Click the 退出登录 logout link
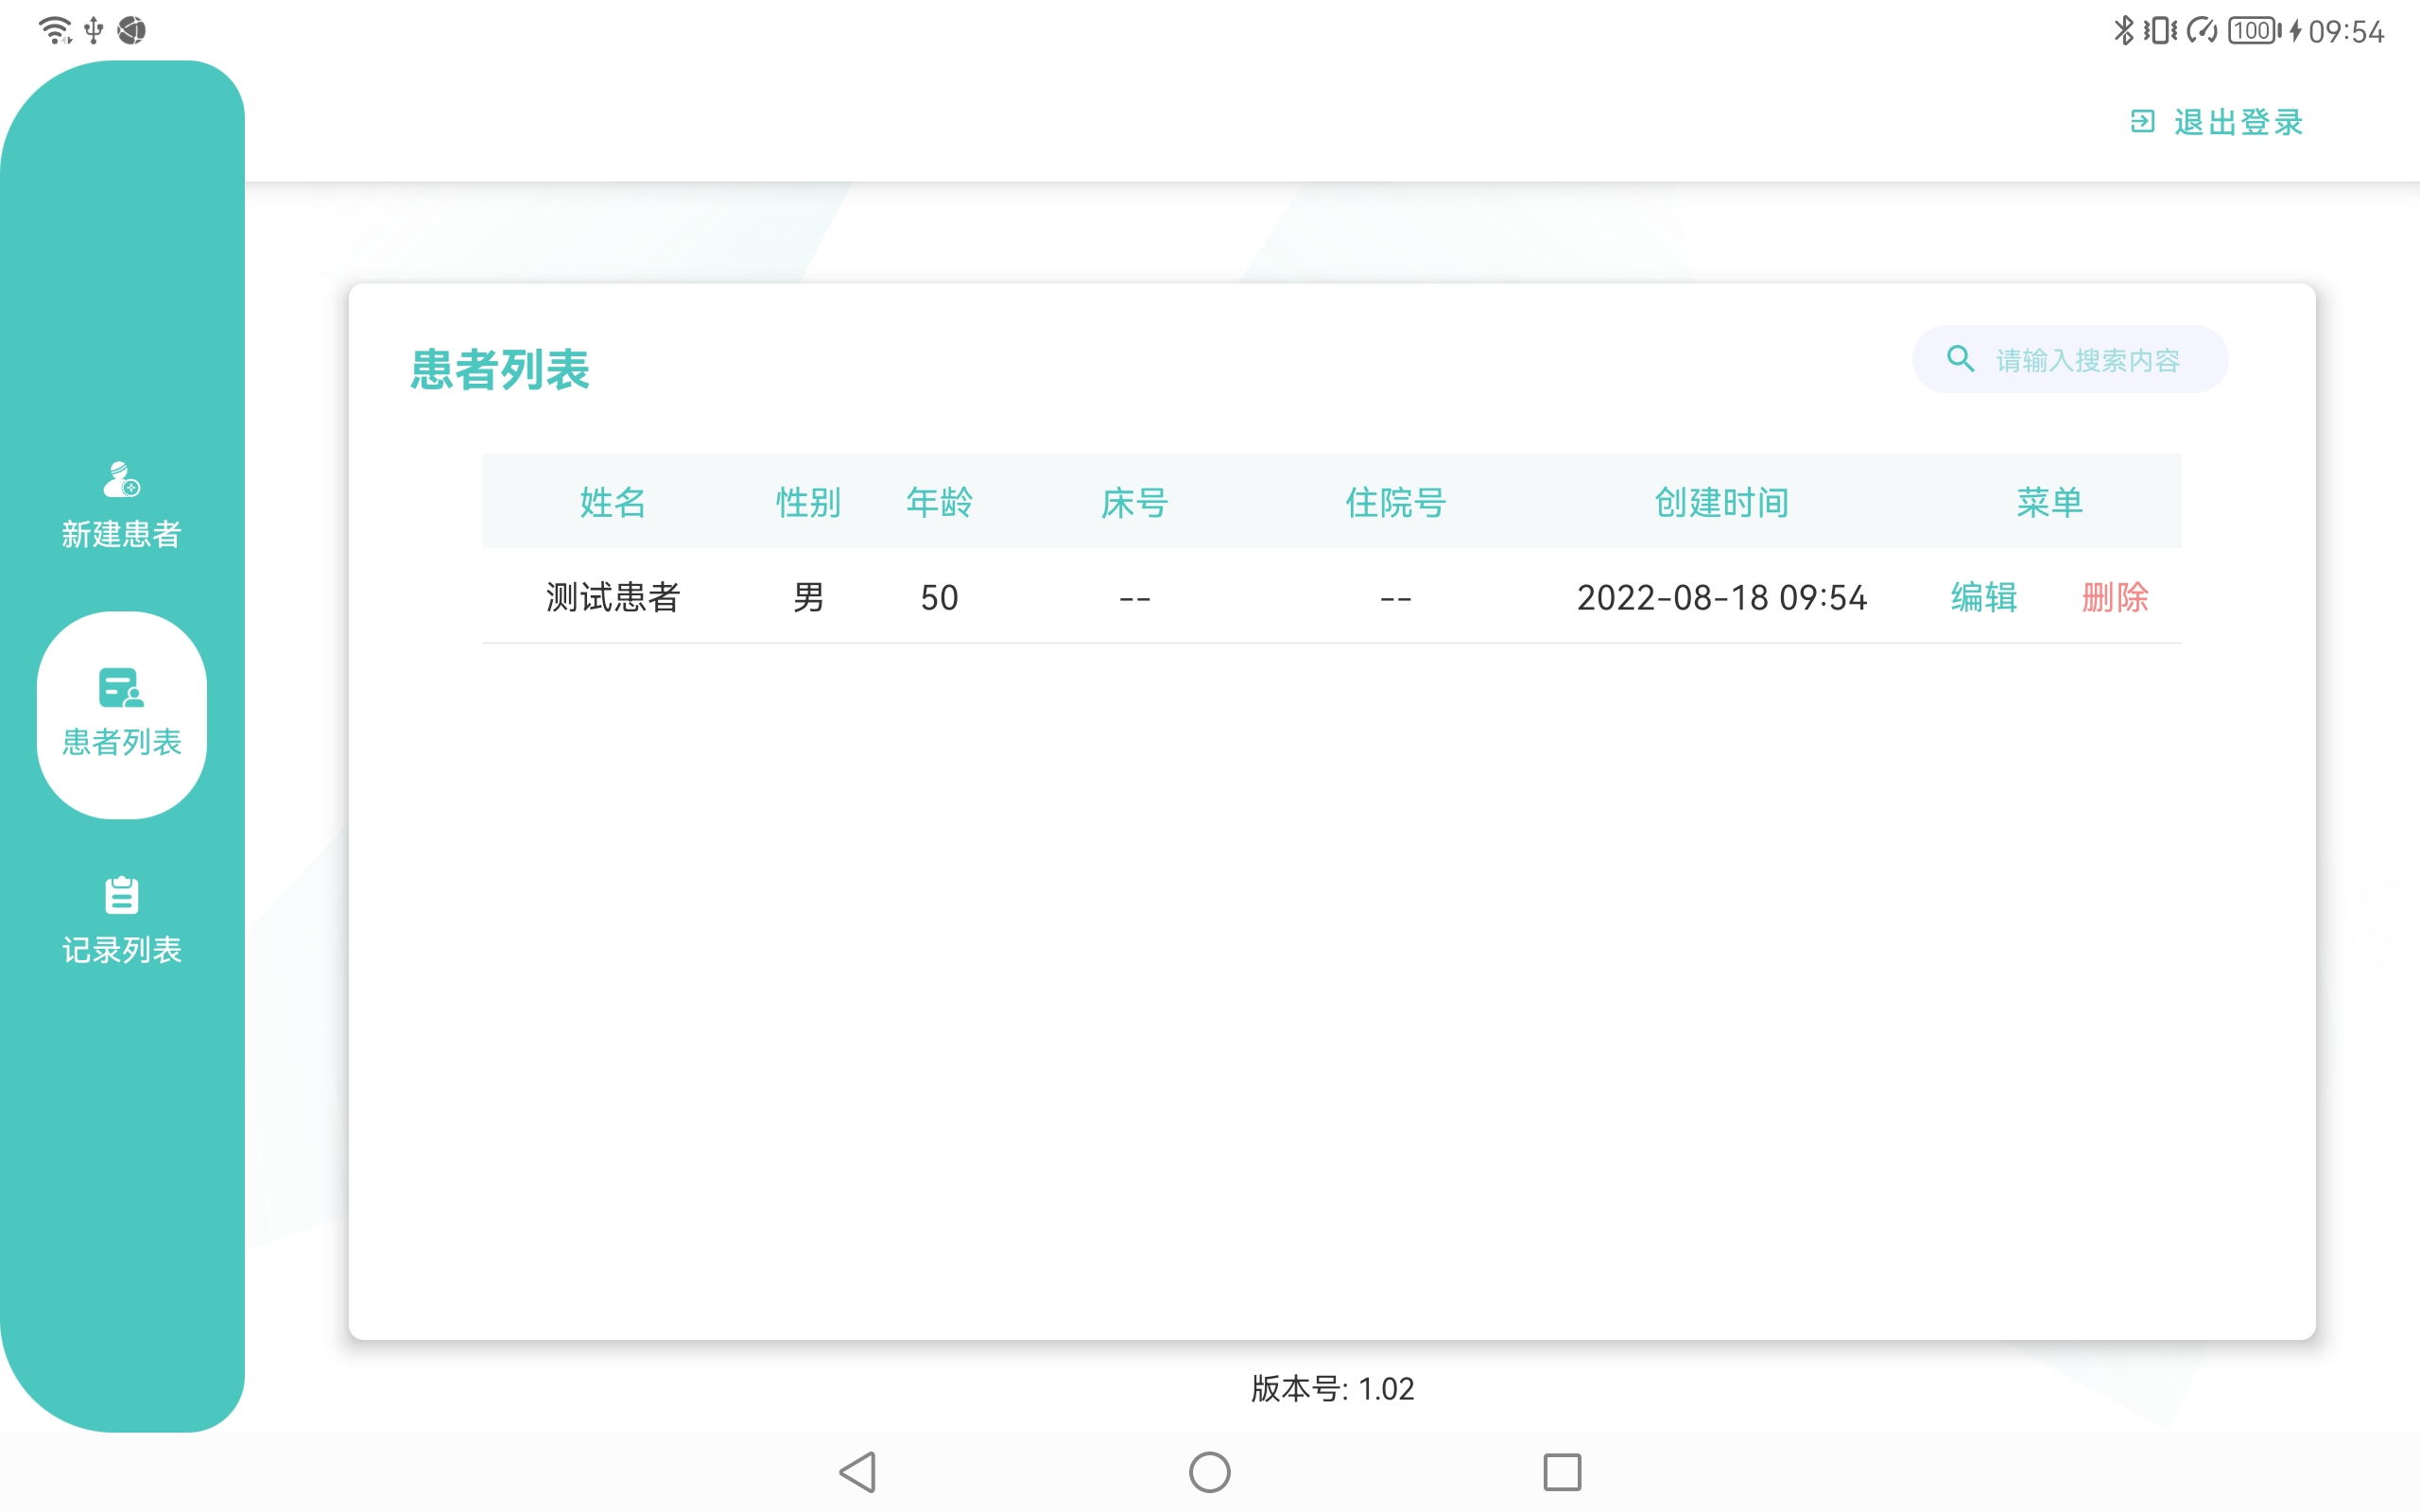Image resolution: width=2420 pixels, height=1512 pixels. [2238, 122]
